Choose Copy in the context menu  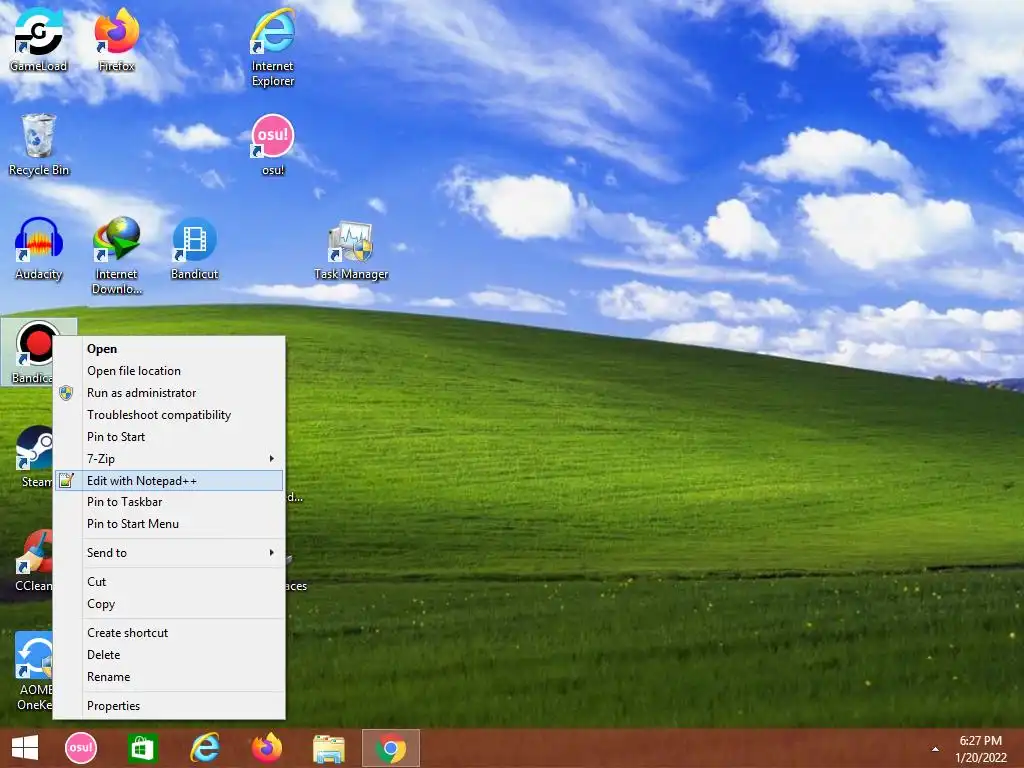[x=169, y=604]
